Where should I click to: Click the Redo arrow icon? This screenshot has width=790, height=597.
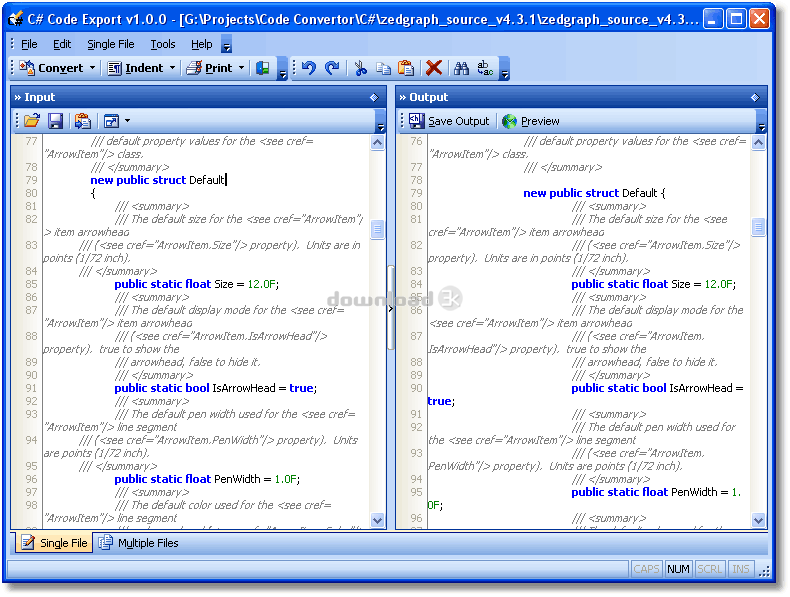tap(332, 68)
